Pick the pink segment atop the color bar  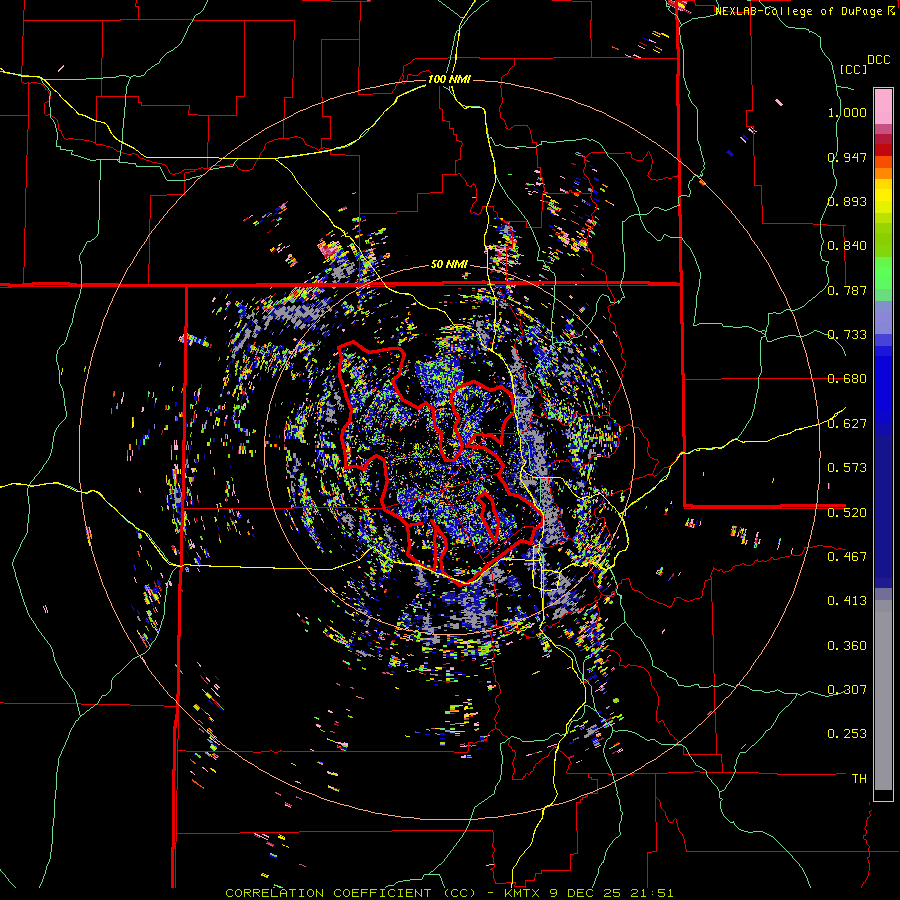click(x=883, y=106)
